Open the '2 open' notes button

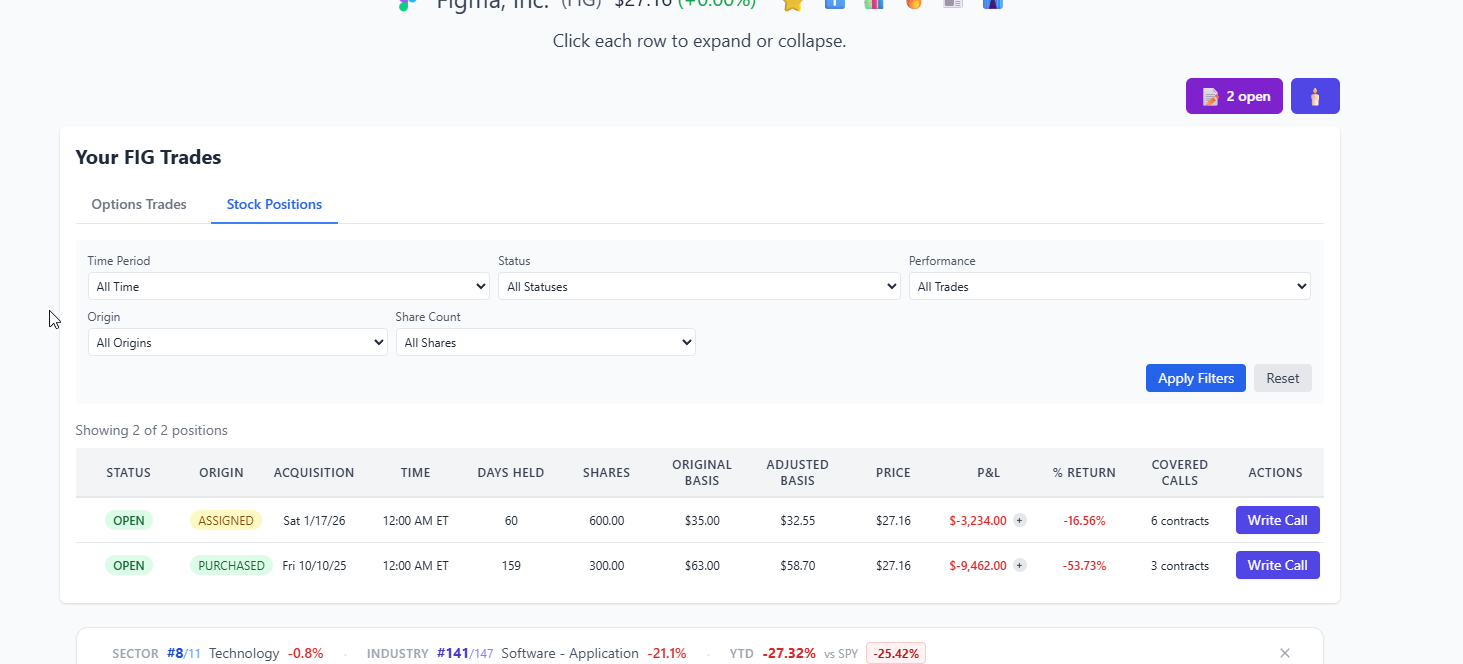[x=1234, y=96]
